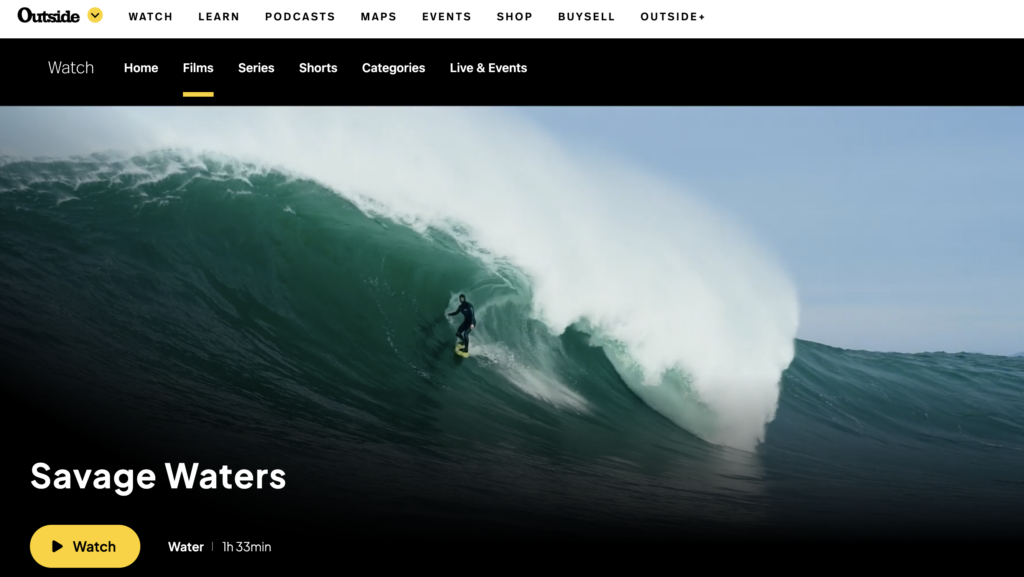Open the Savage Waters film title
This screenshot has width=1024, height=577.
point(158,476)
